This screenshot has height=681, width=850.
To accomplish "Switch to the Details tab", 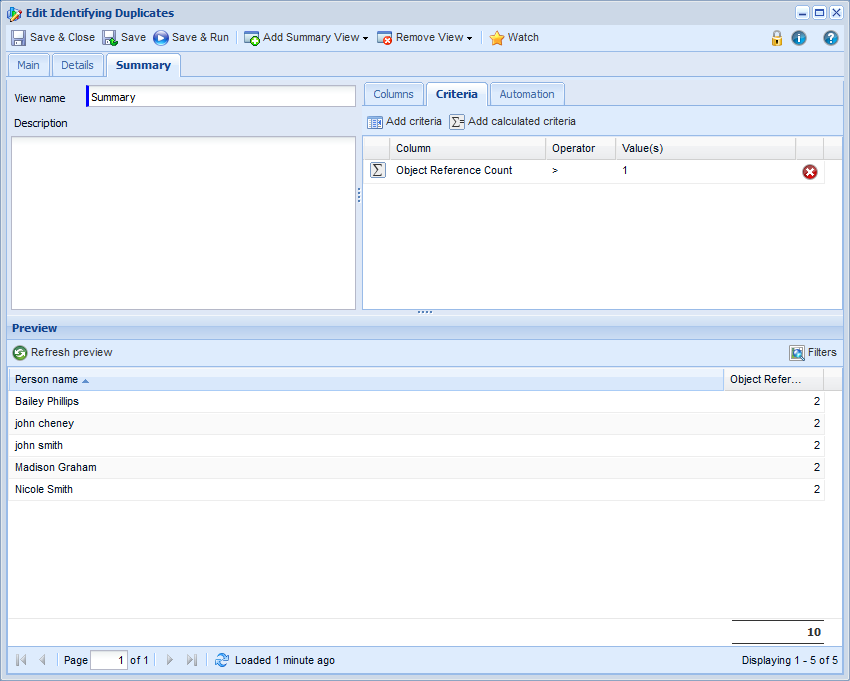I will point(78,65).
